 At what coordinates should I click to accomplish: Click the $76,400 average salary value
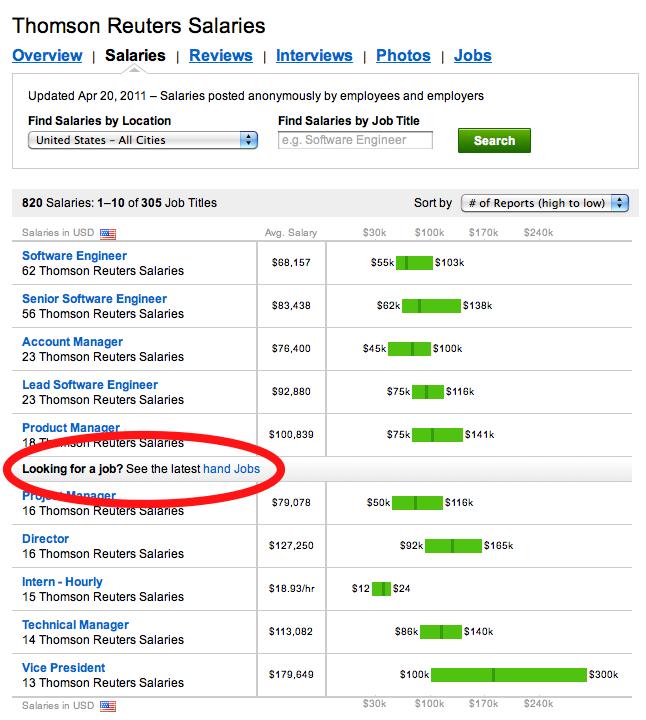coord(291,349)
